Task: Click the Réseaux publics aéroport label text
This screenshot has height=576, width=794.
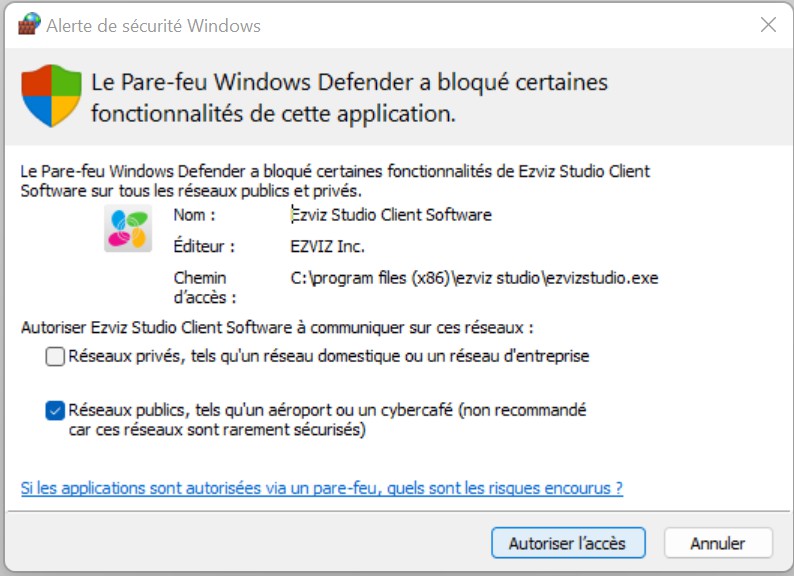Action: click(327, 419)
